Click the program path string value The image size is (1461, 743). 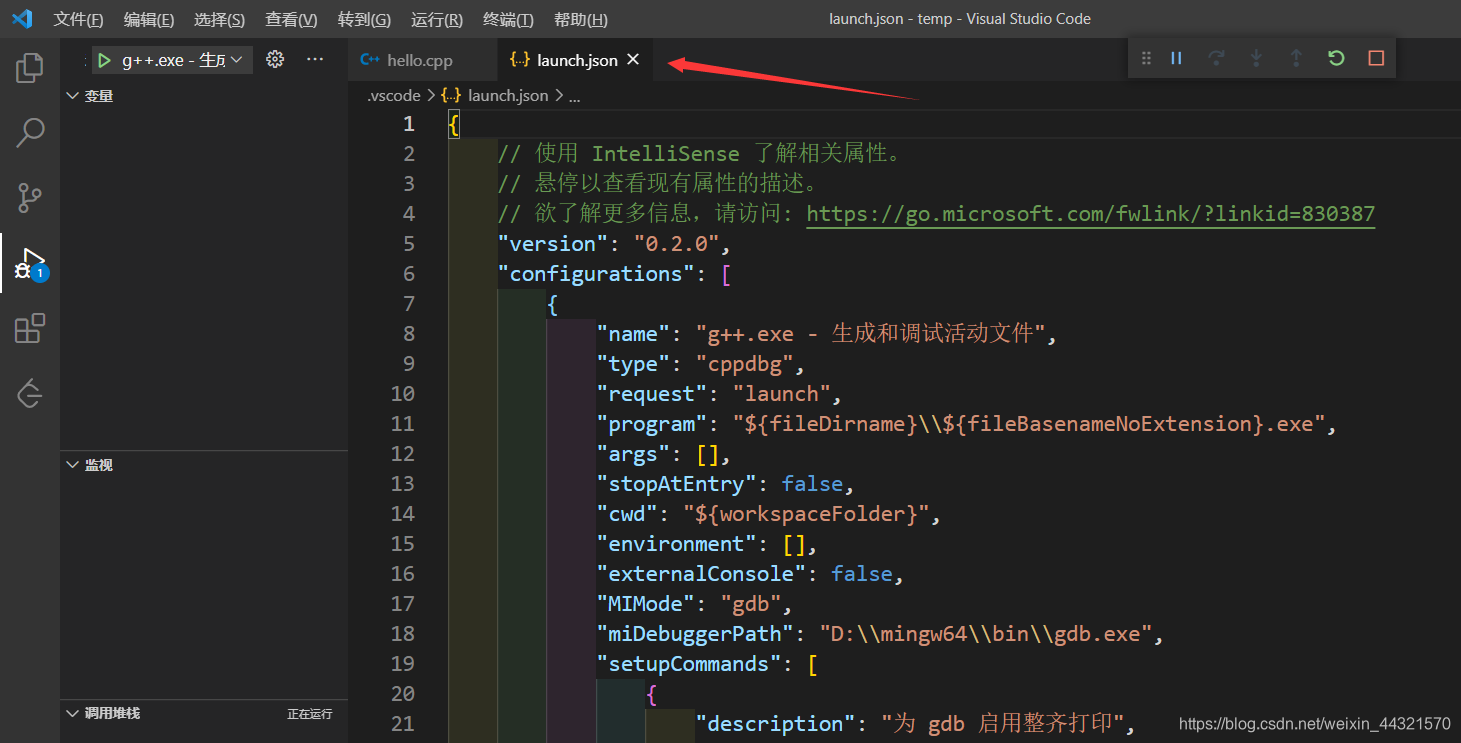coord(1029,424)
